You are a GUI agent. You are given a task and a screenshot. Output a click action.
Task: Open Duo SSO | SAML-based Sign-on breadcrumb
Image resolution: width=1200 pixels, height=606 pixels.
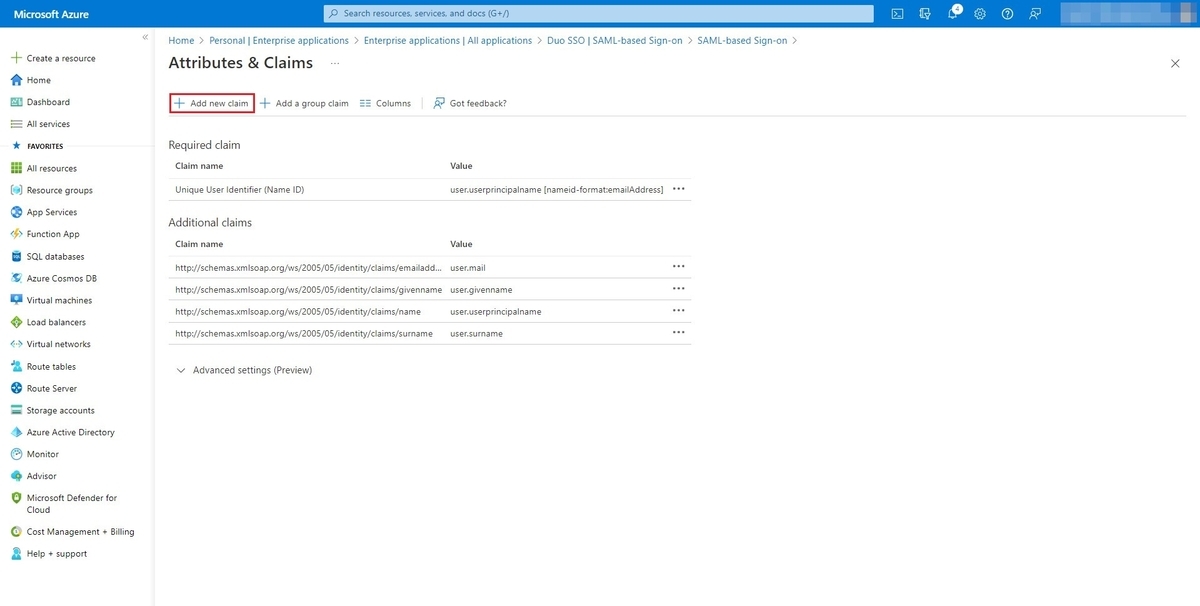click(x=615, y=41)
